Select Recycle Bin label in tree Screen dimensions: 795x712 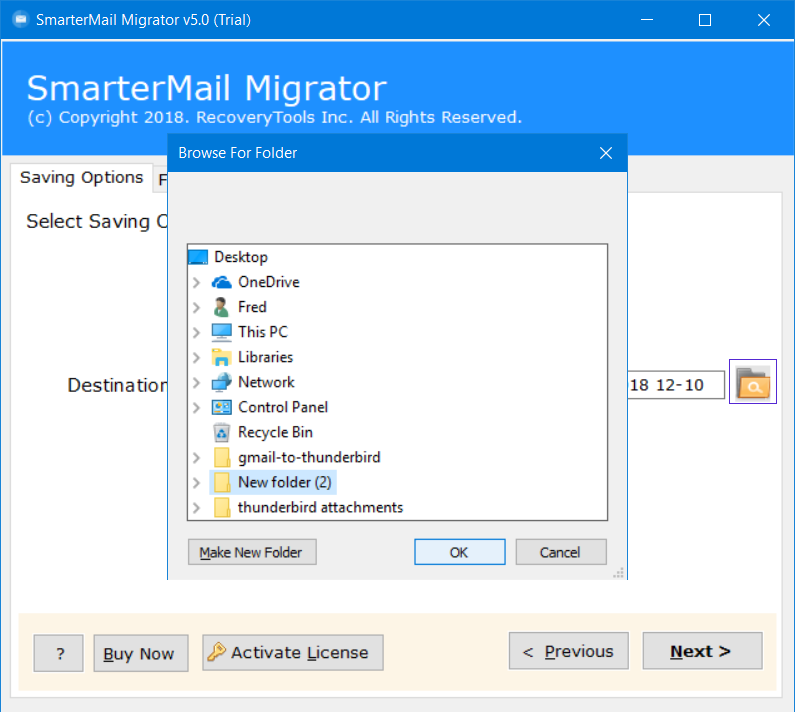[x=275, y=433]
